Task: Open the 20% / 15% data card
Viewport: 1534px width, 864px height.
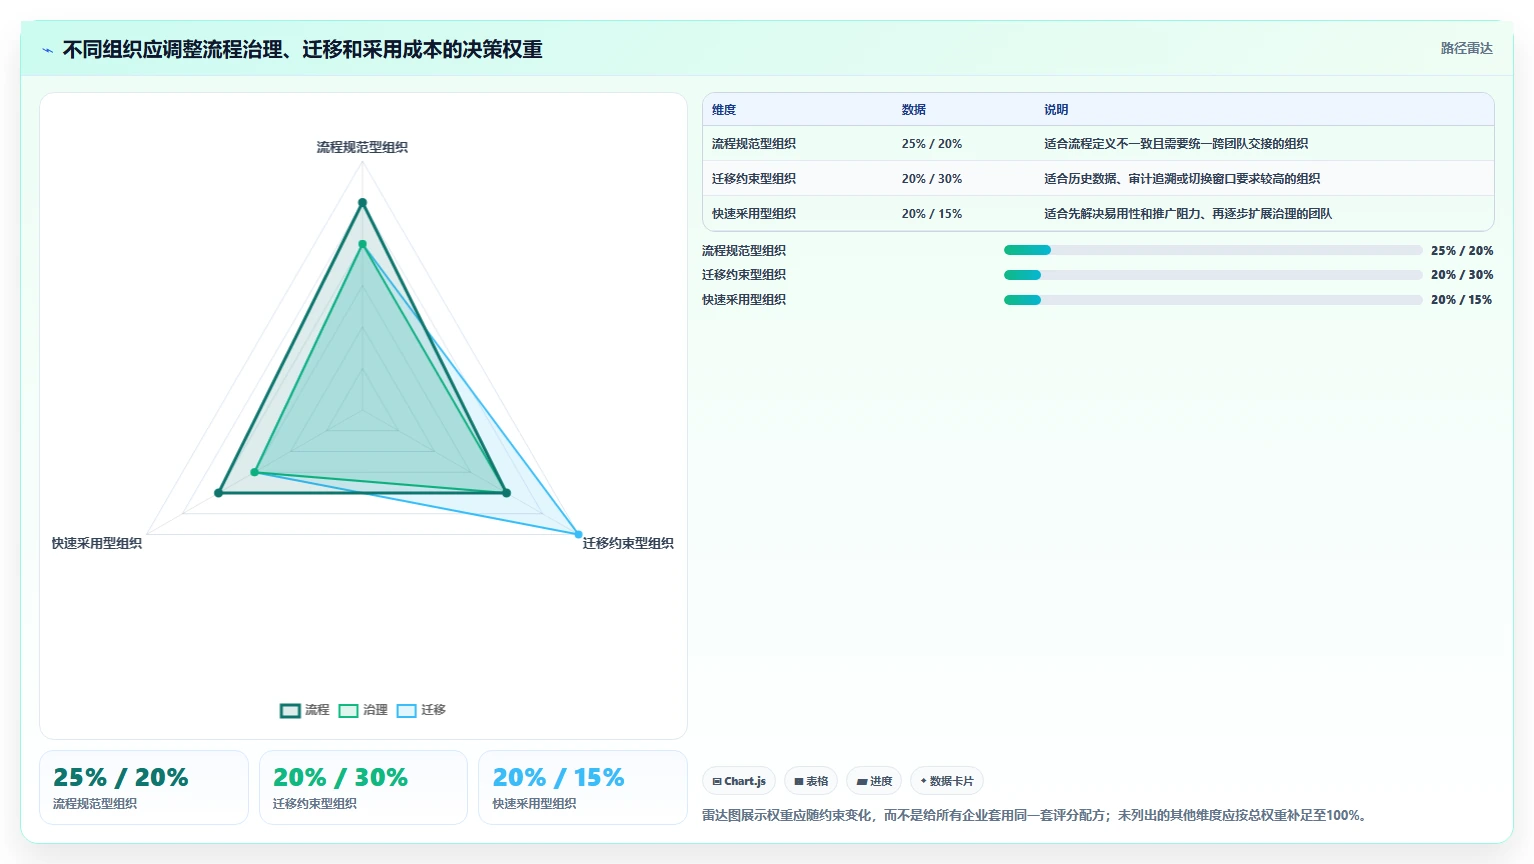Action: coord(583,788)
